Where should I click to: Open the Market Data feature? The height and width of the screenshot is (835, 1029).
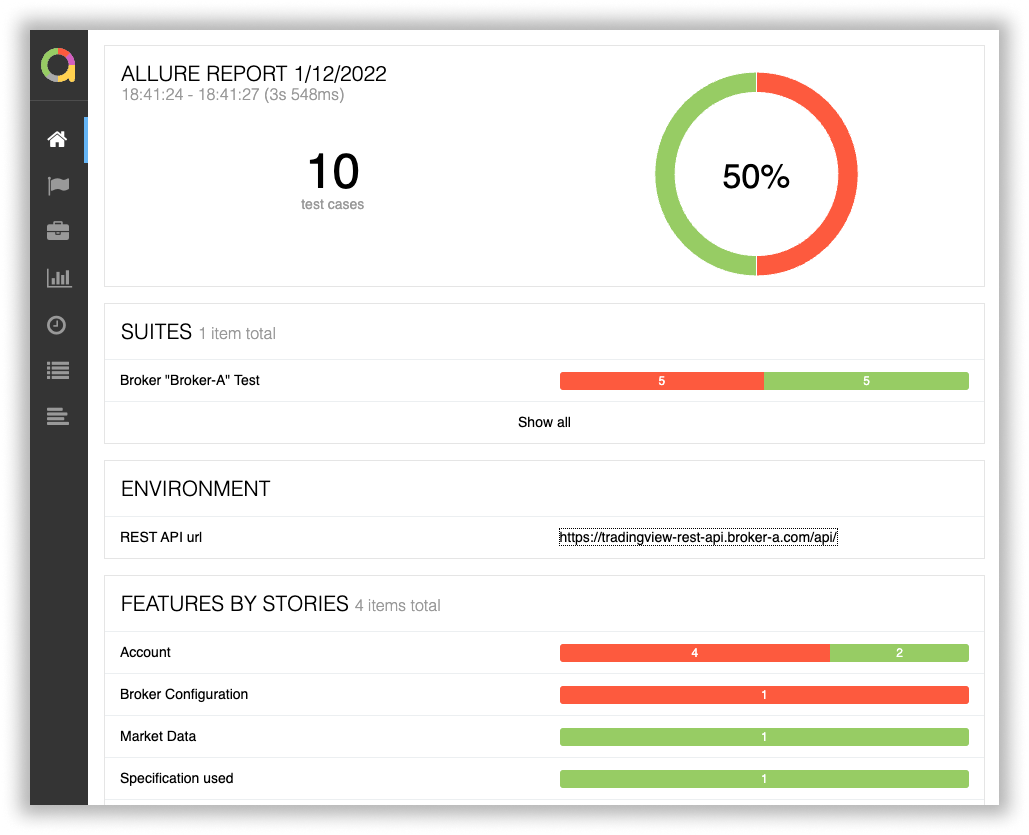pos(158,736)
